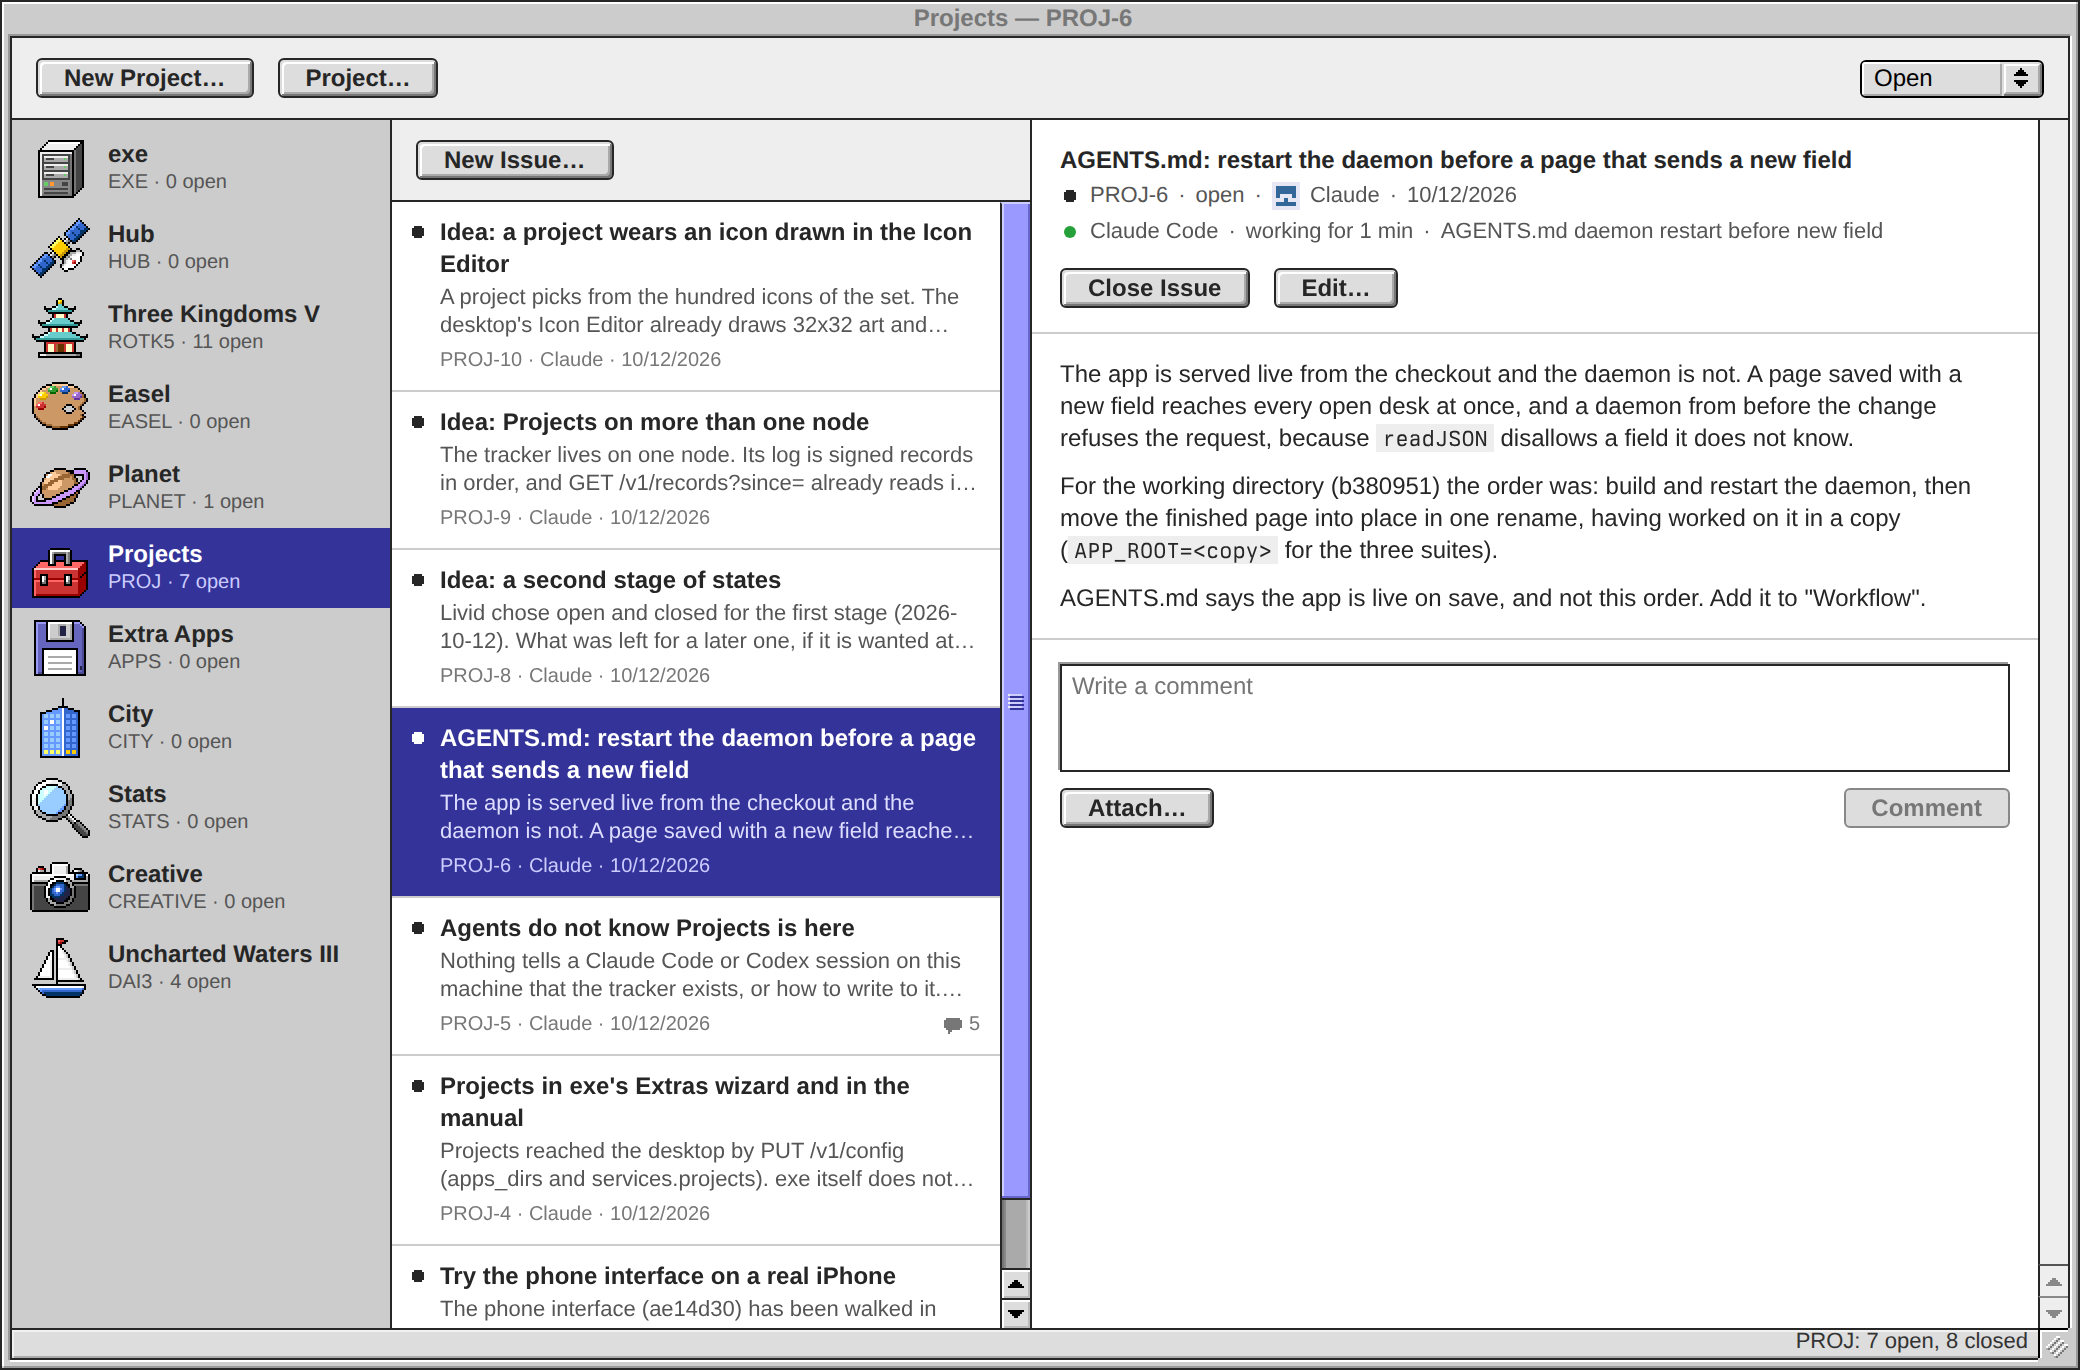Open issue 'Idea: a second stage of states'
Screen dimensions: 2080x1370
click(697, 628)
